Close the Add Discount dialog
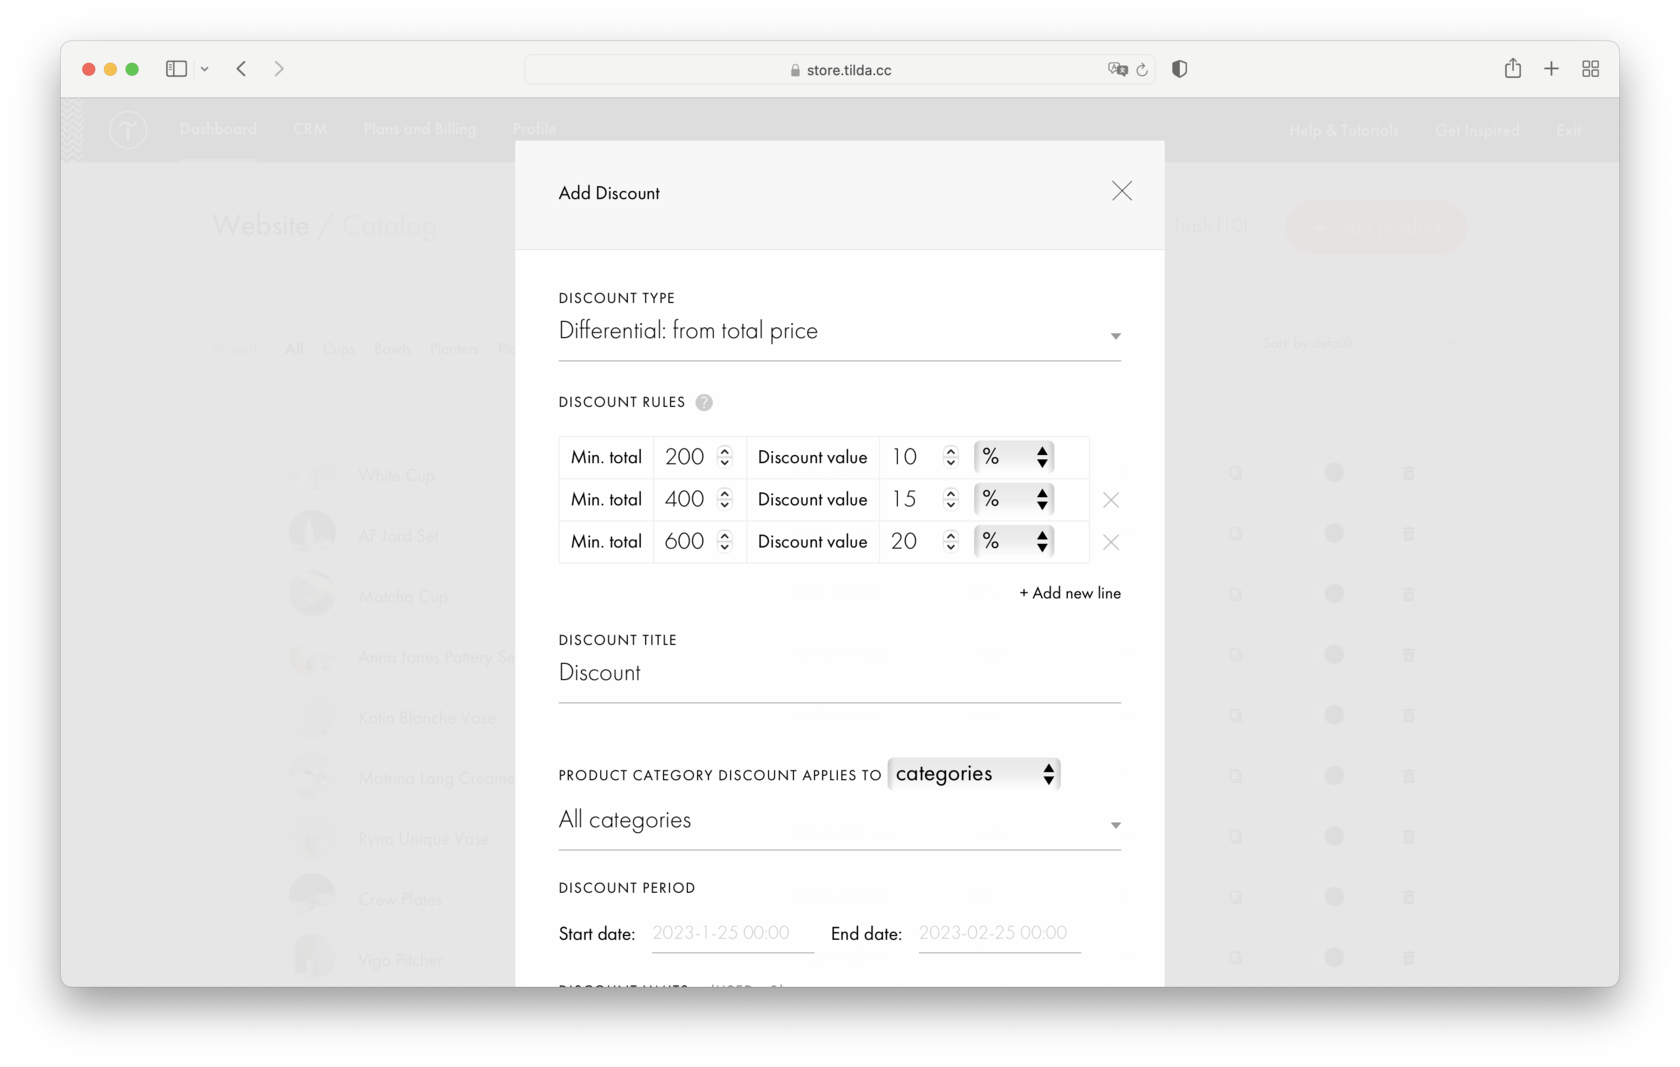The image size is (1680, 1067). click(1121, 191)
